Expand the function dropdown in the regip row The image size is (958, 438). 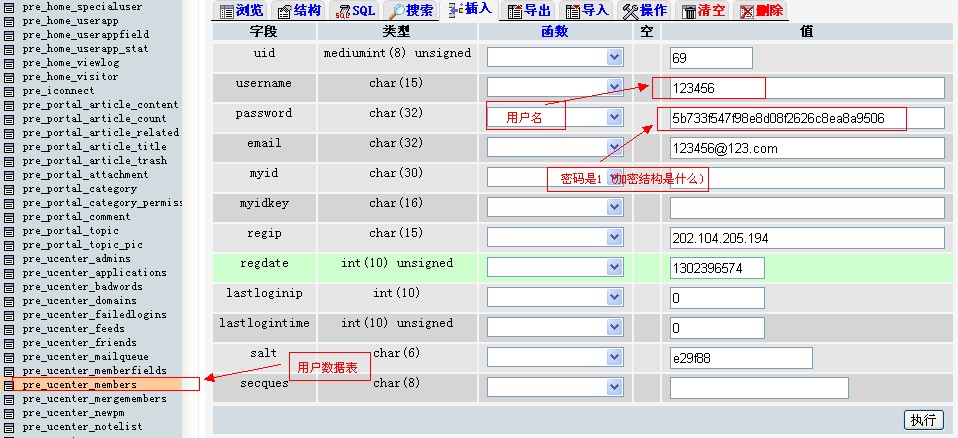(x=555, y=237)
